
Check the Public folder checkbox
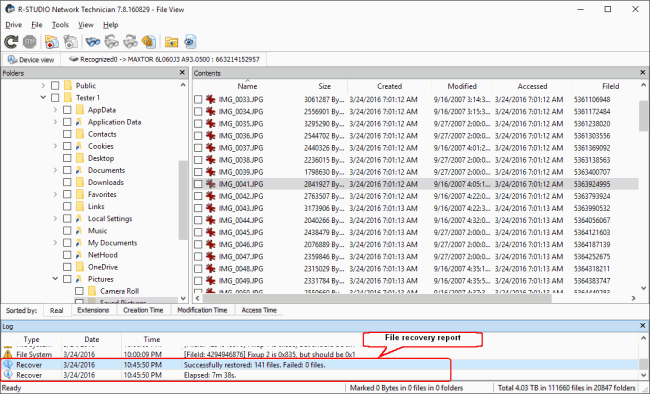(x=55, y=85)
